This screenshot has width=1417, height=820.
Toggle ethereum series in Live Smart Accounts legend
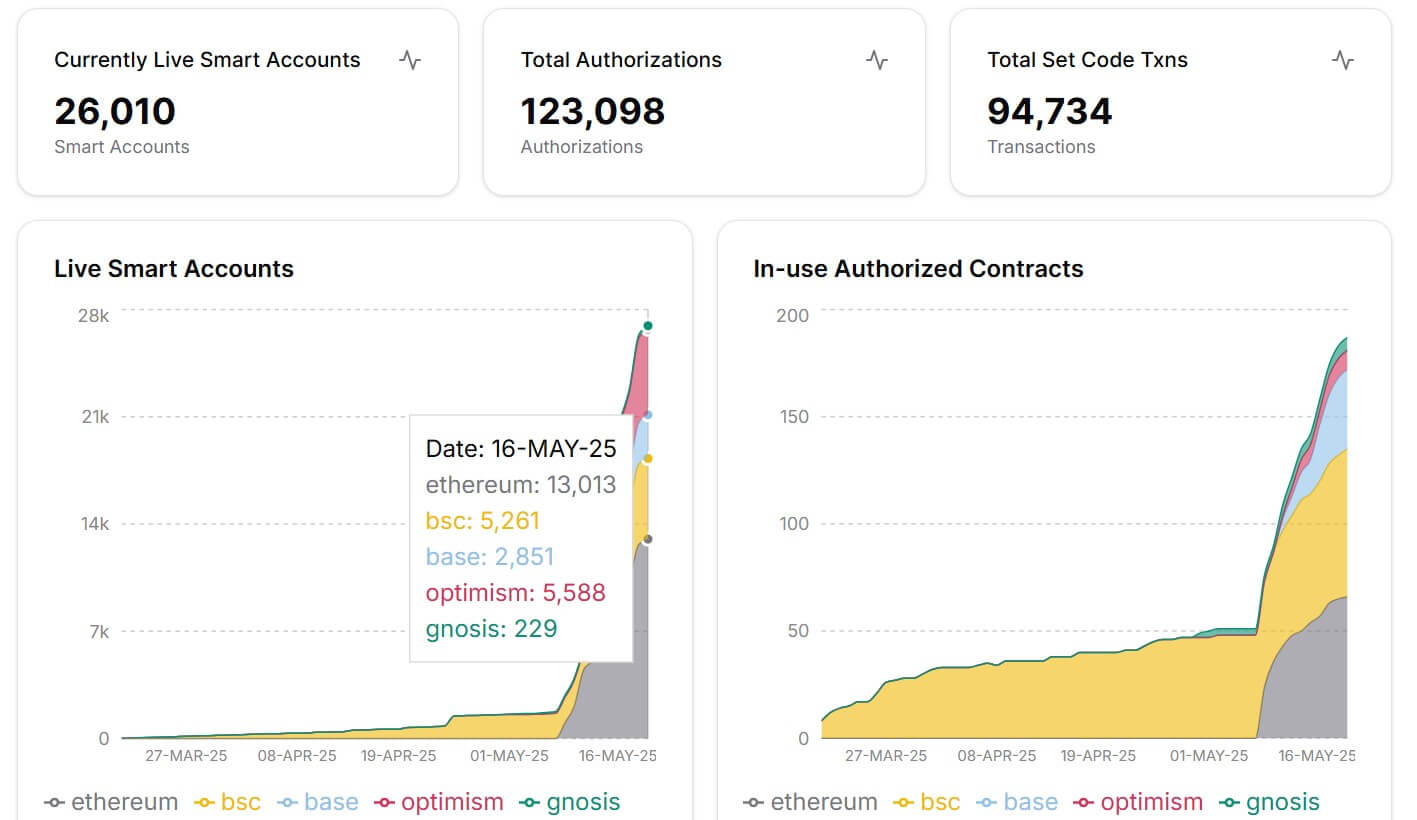pyautogui.click(x=111, y=802)
